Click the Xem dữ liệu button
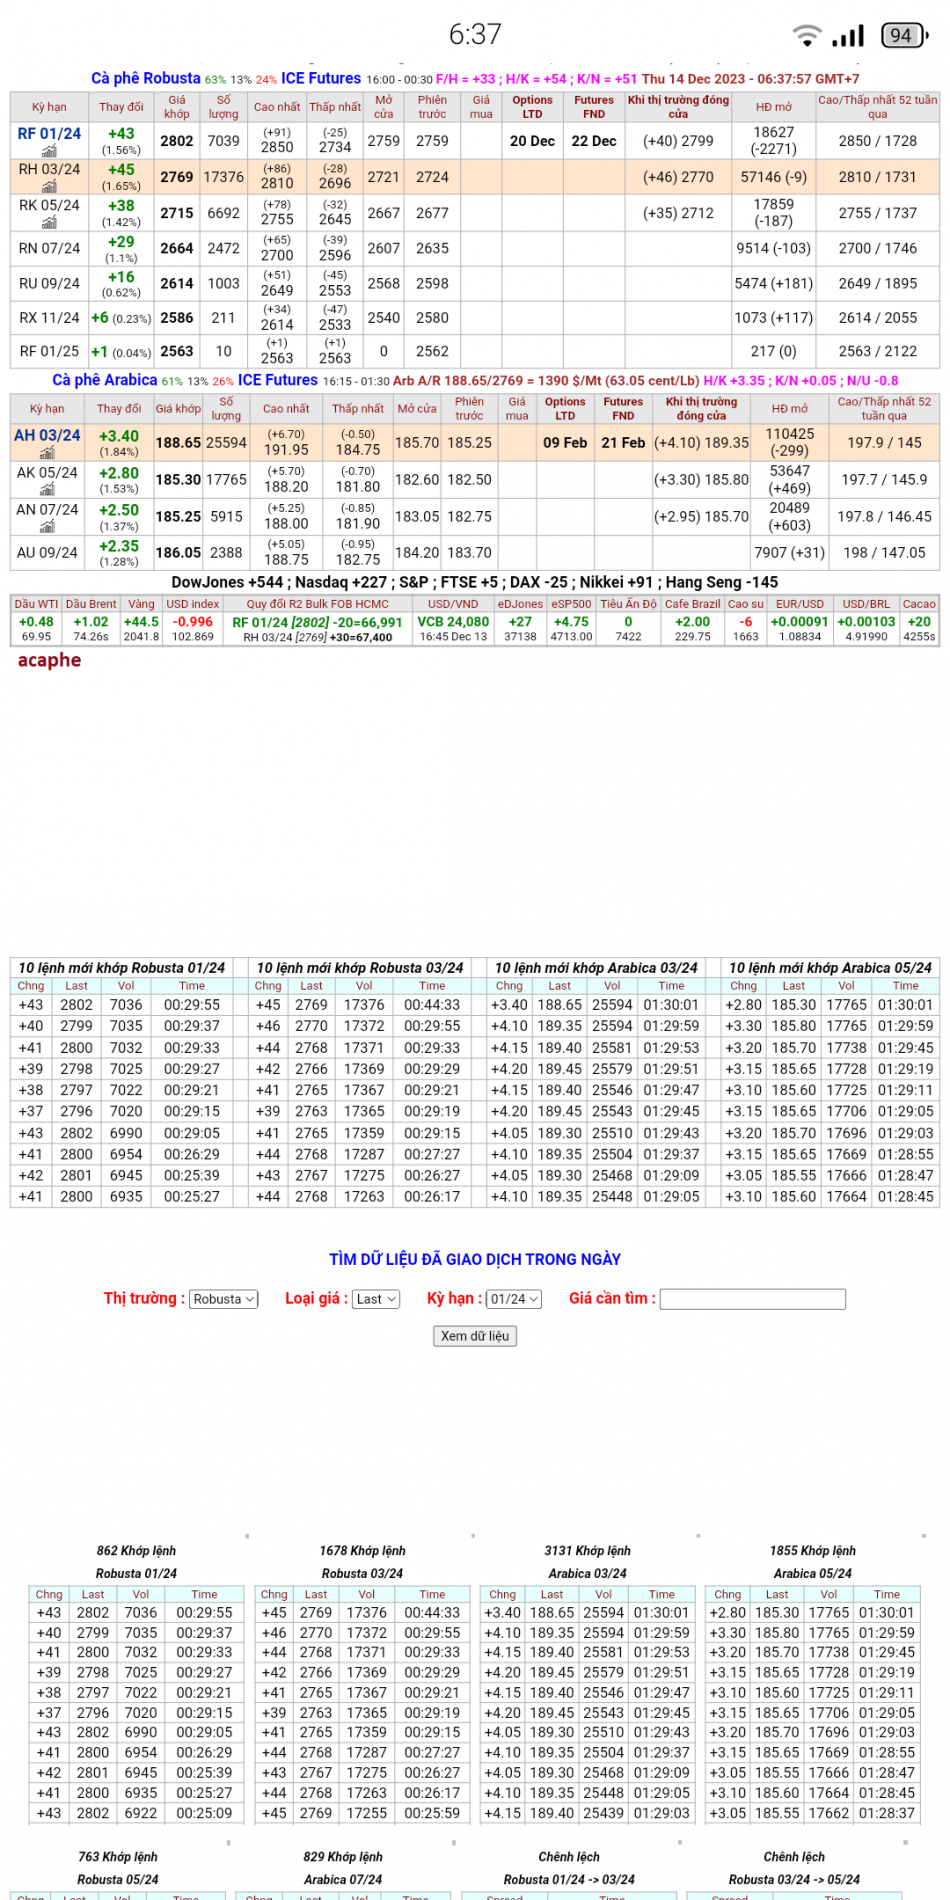The height and width of the screenshot is (1900, 950). pyautogui.click(x=475, y=1336)
